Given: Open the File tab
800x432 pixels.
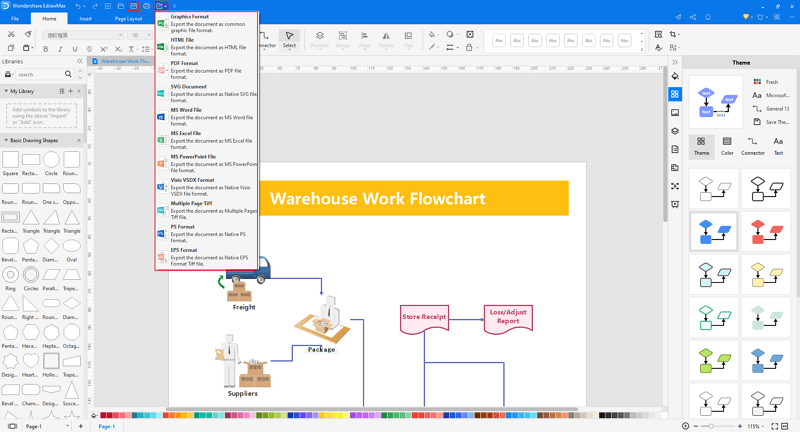Looking at the screenshot, I should (x=15, y=18).
